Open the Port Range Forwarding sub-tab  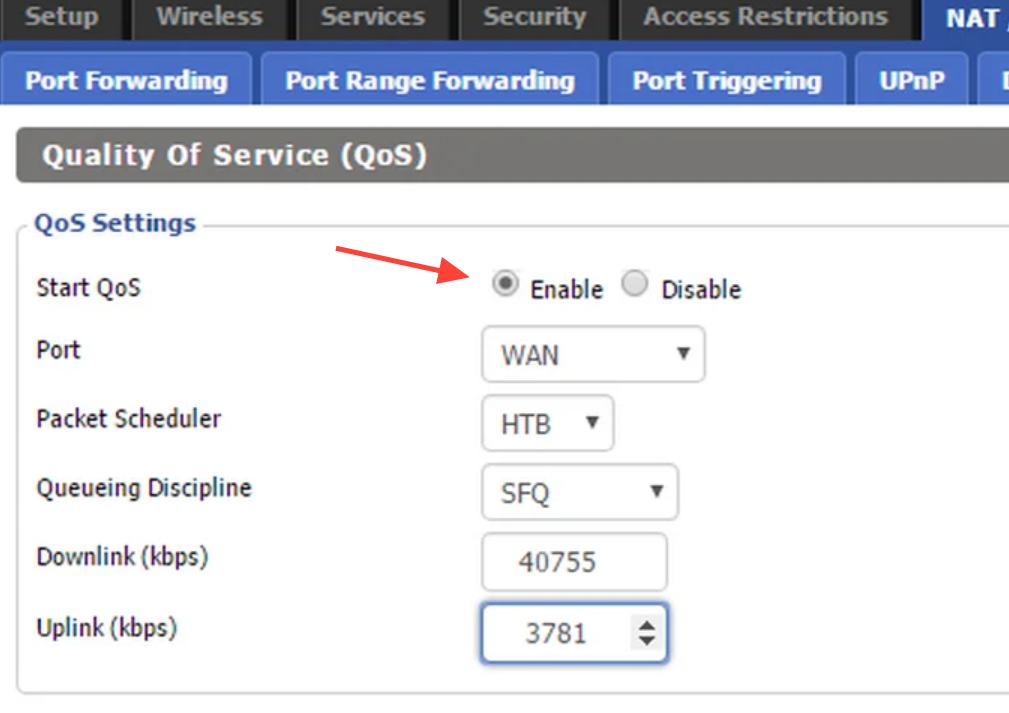(430, 80)
